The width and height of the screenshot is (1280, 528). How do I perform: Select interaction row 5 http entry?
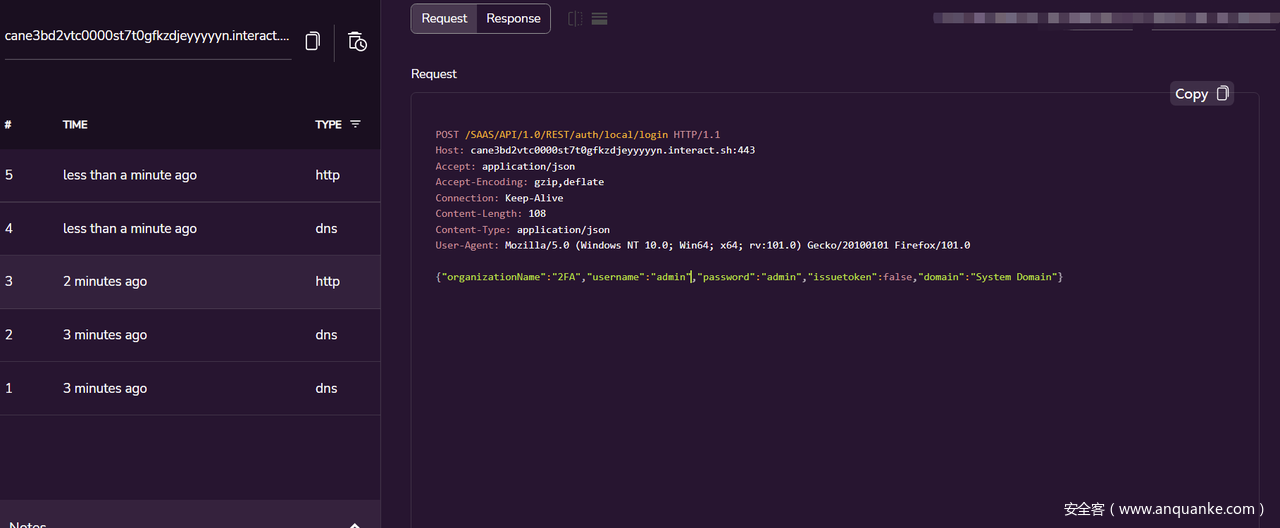click(x=190, y=175)
